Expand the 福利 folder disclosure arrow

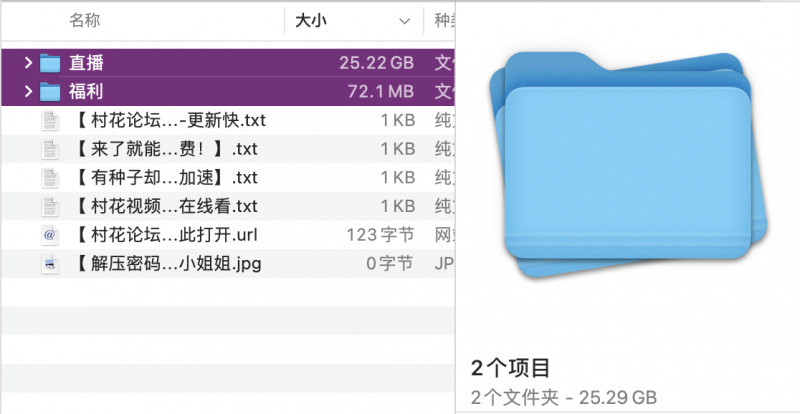tap(27, 92)
